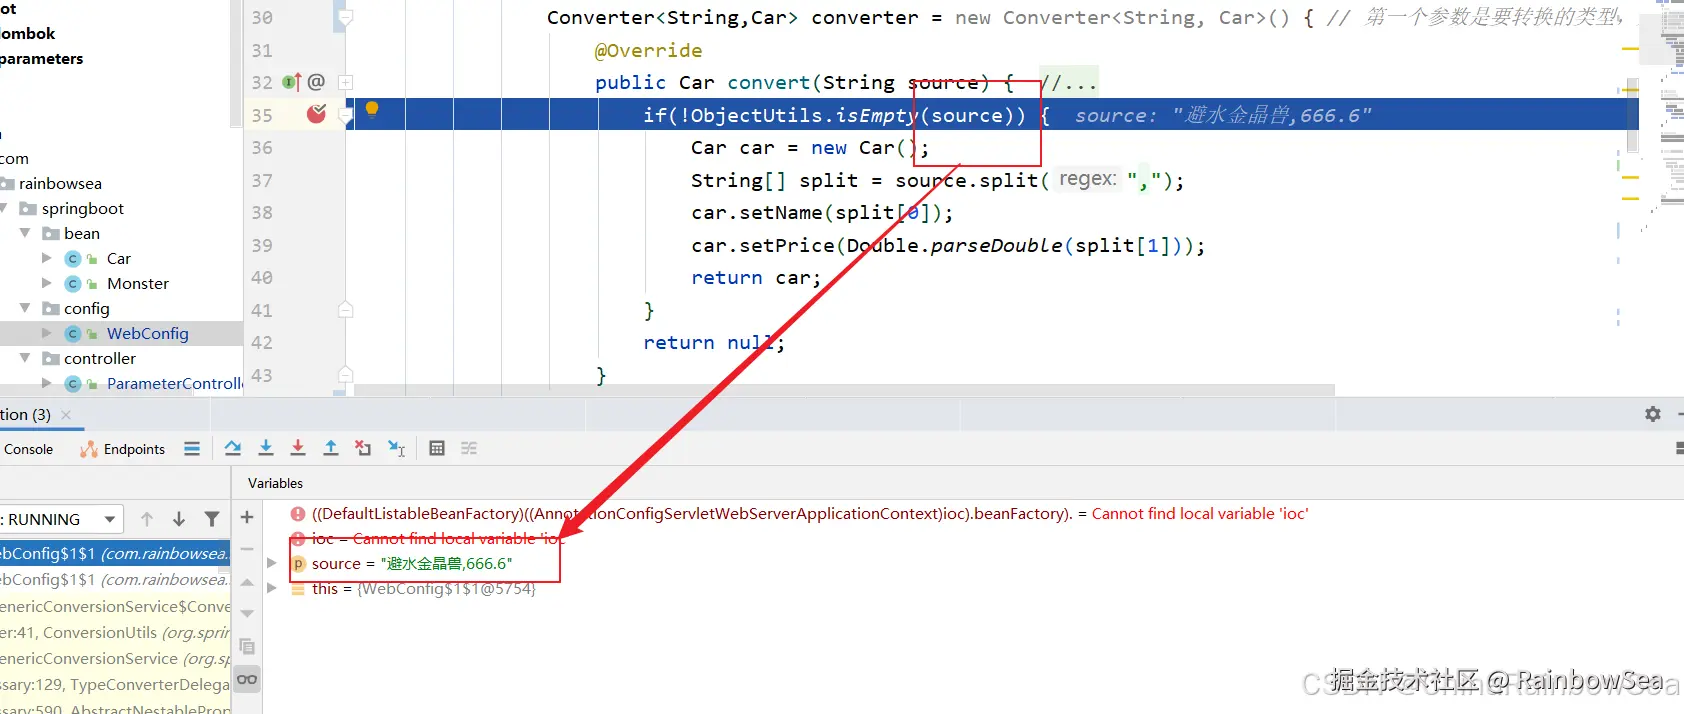Screen dimensions: 1684x714
Task: Select Monster class in project tree
Action: (137, 283)
